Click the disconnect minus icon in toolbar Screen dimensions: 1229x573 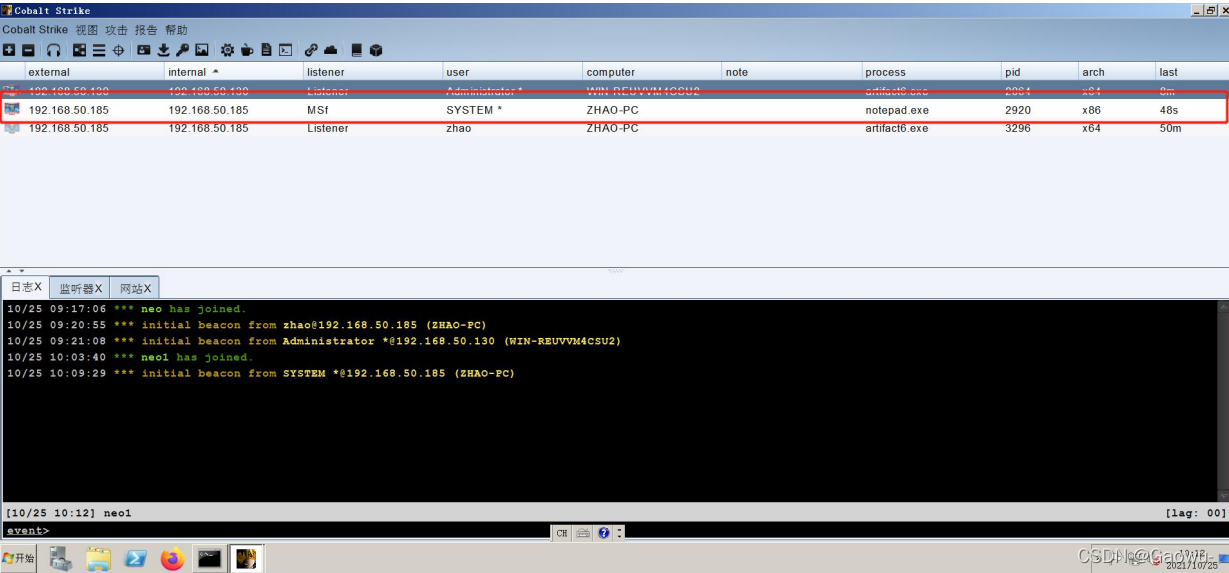click(28, 50)
